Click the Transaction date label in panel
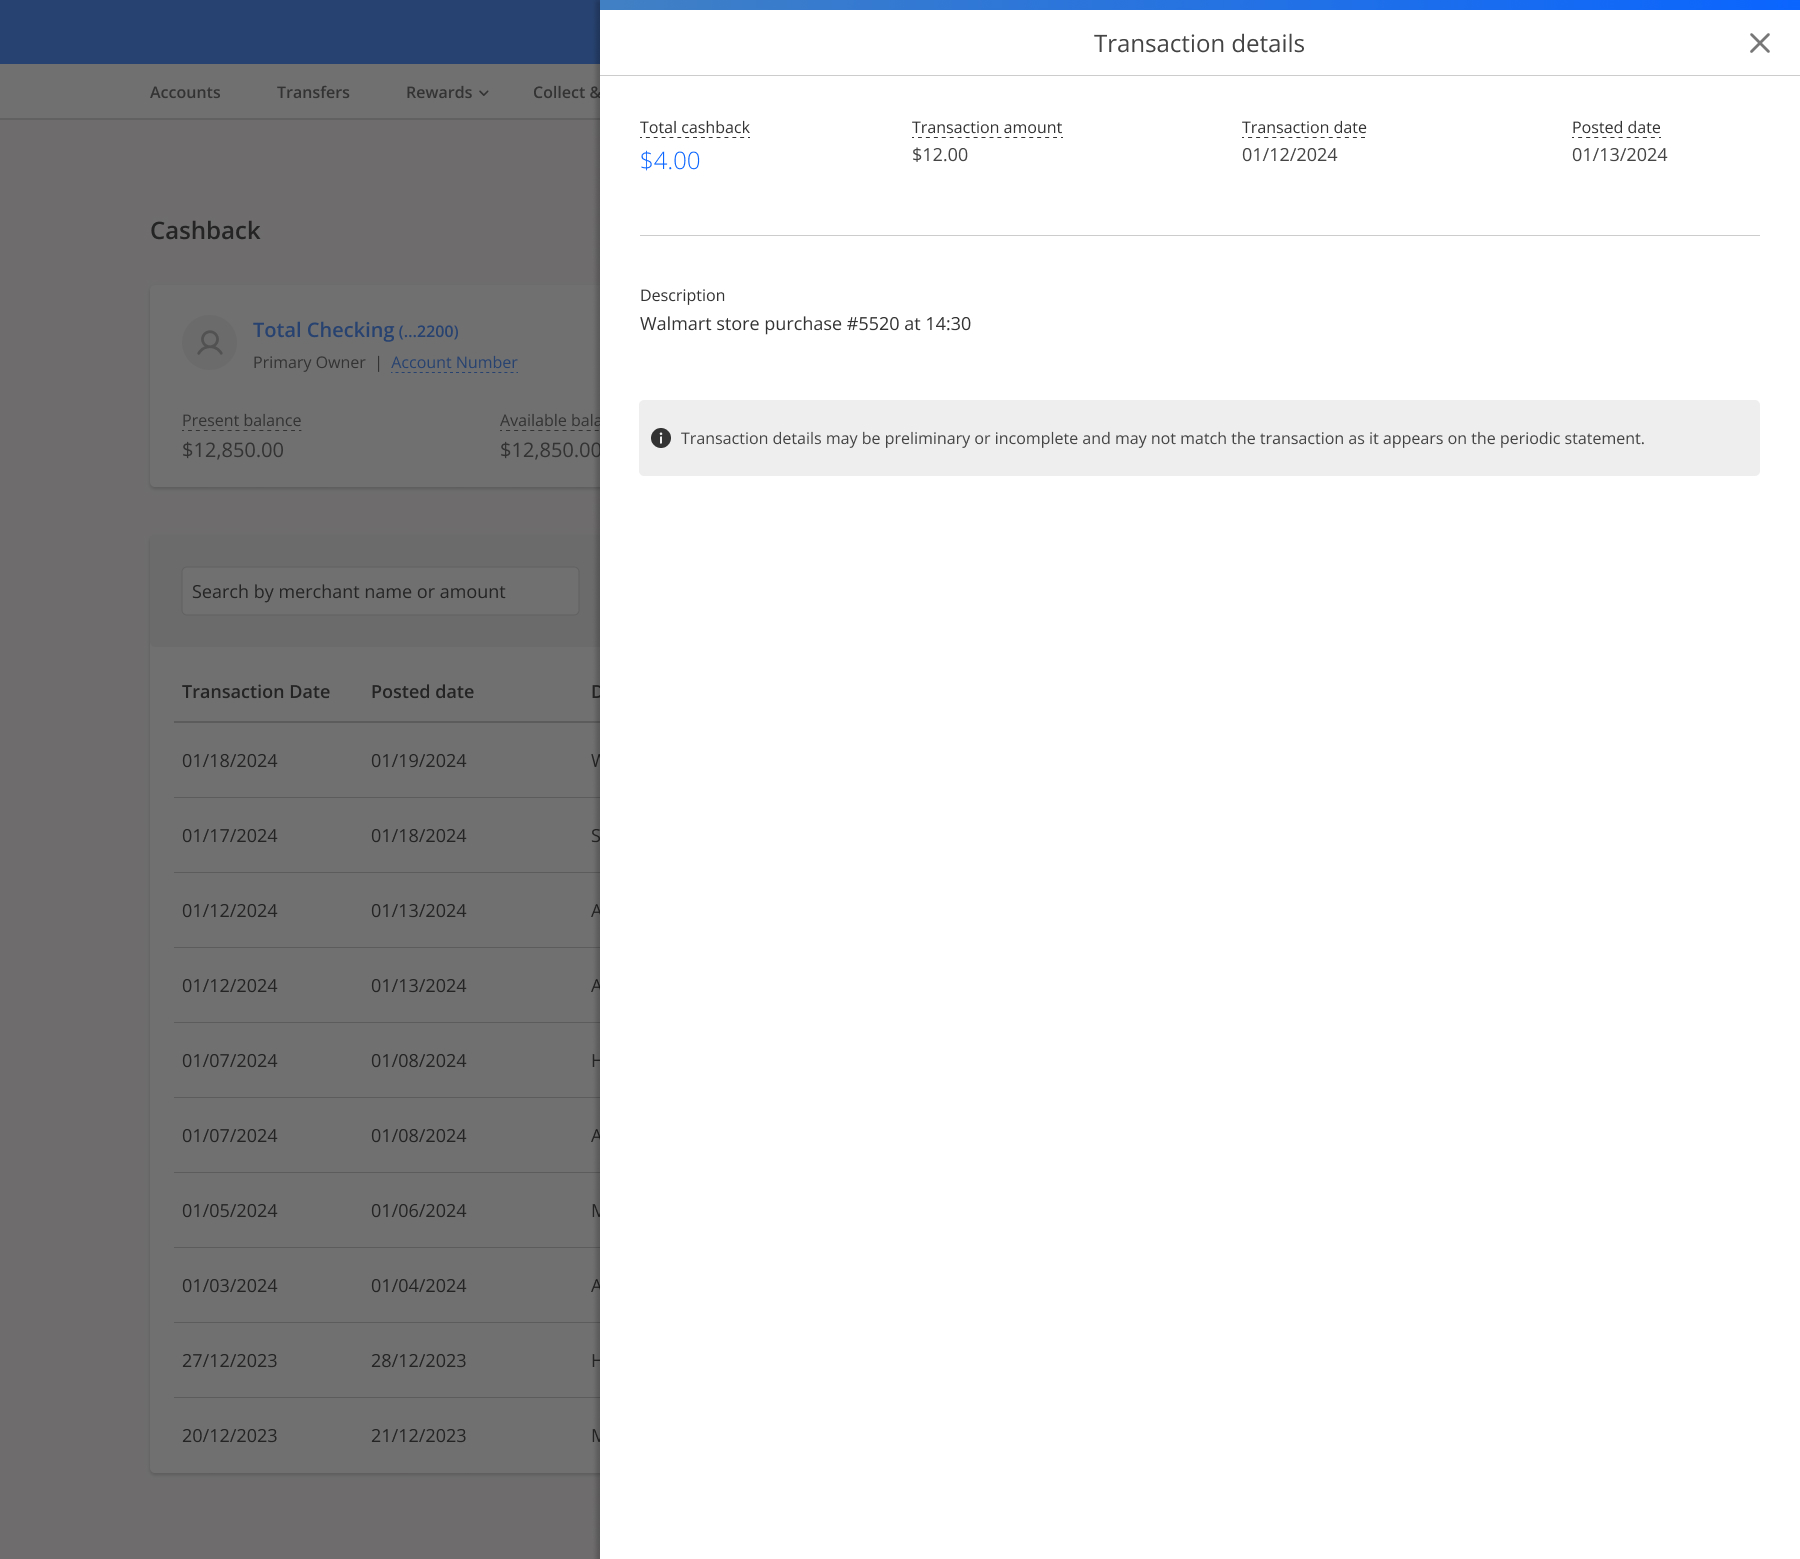 coord(1304,127)
